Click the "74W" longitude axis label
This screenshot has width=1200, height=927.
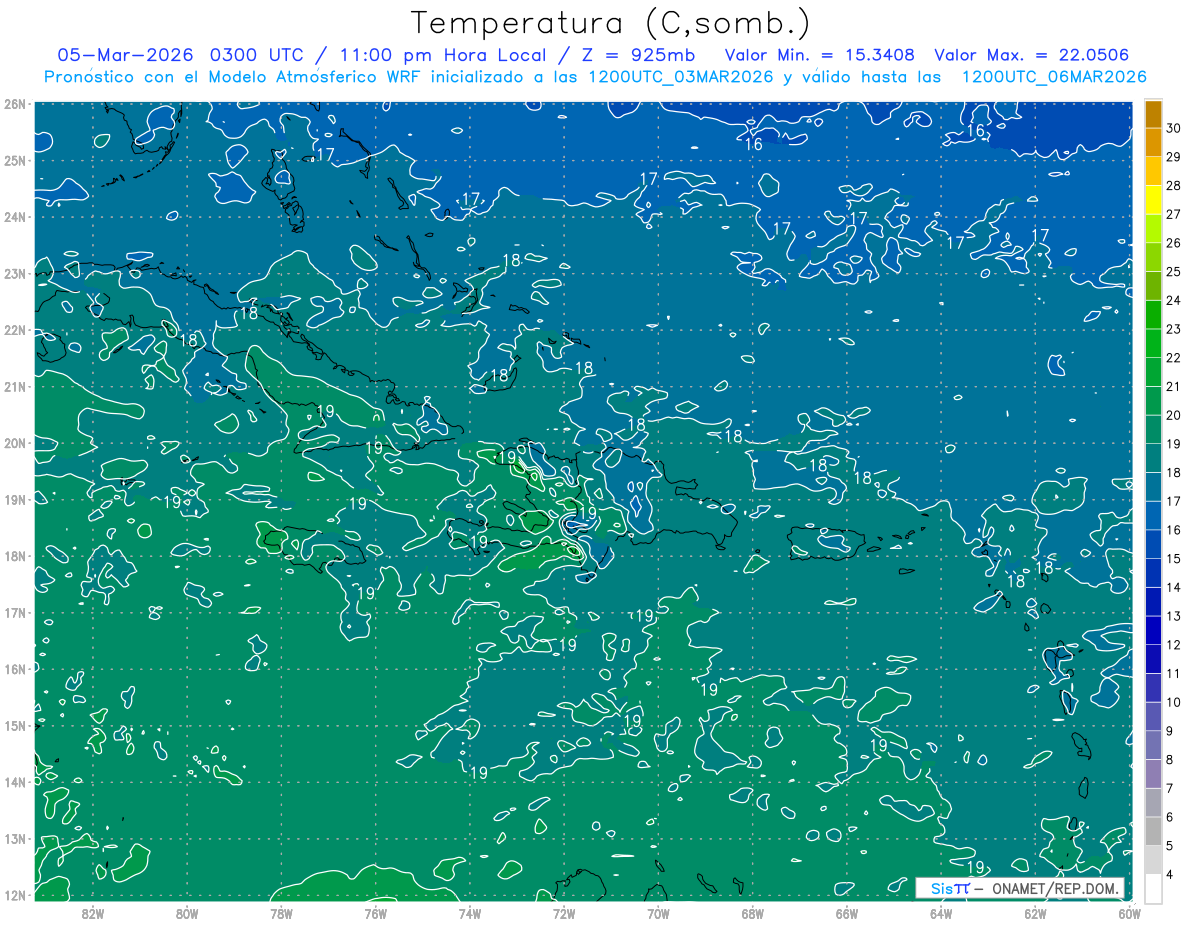pos(470,912)
